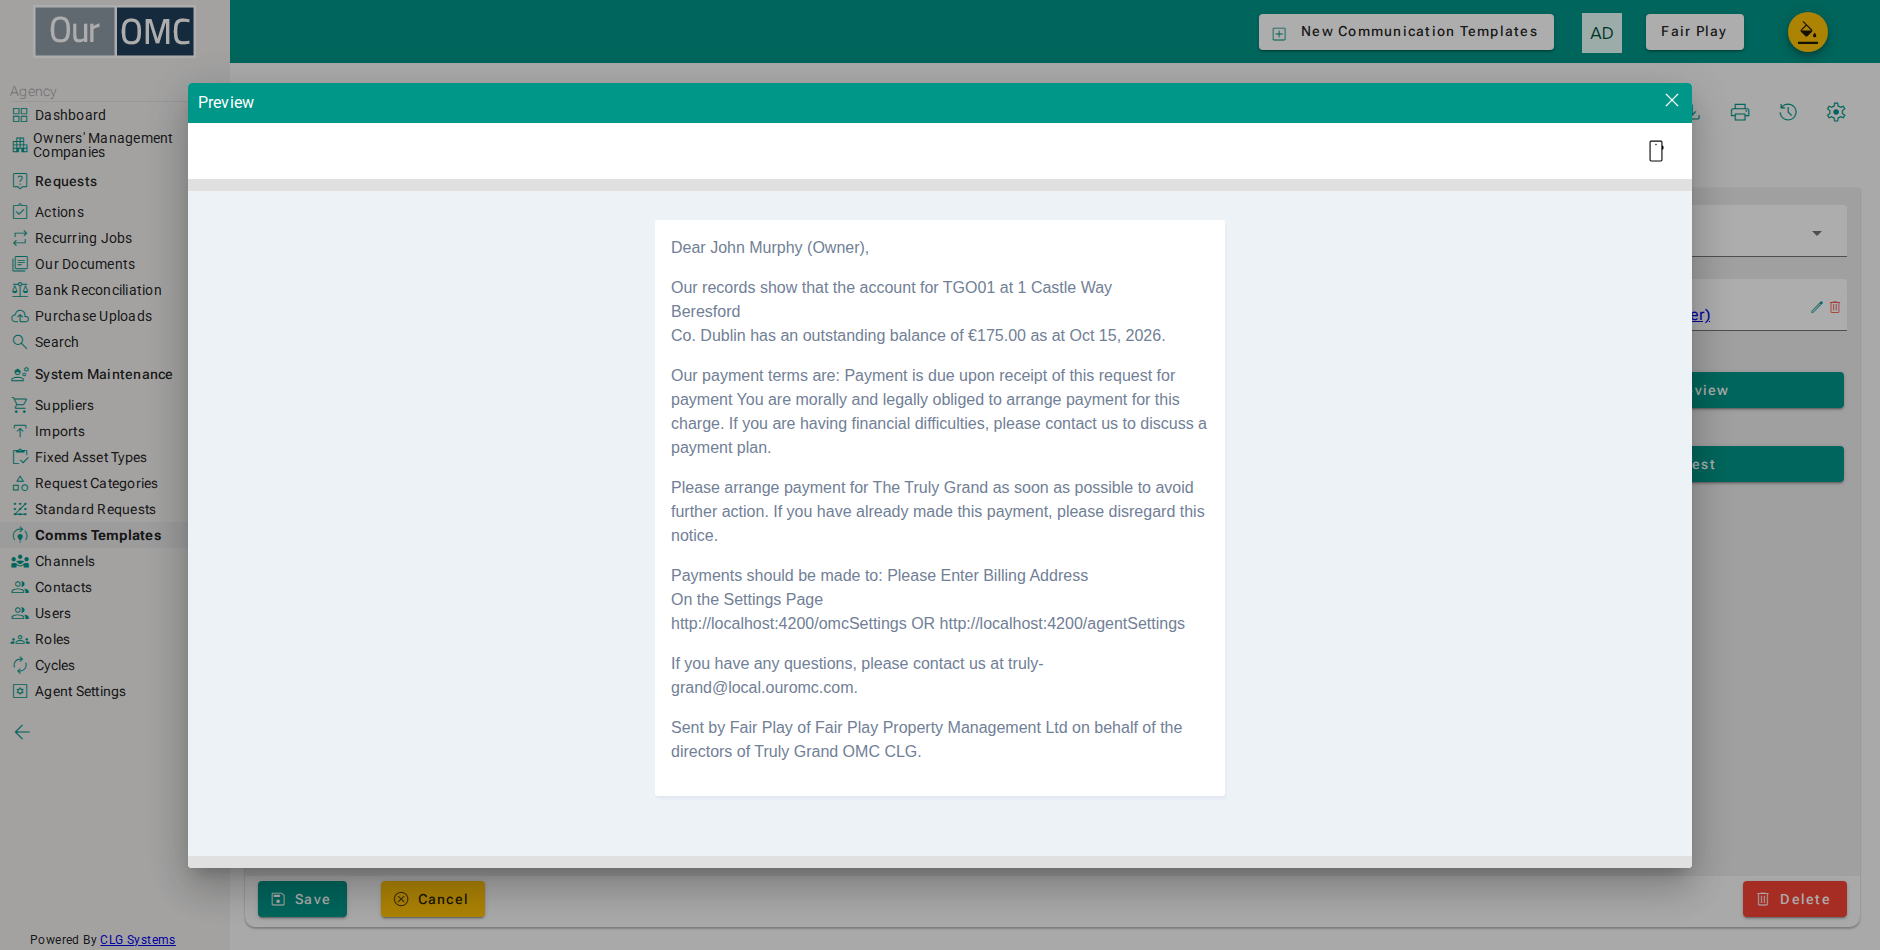This screenshot has width=1880, height=950.
Task: Open Fixed Asset Types
Action: coord(90,457)
